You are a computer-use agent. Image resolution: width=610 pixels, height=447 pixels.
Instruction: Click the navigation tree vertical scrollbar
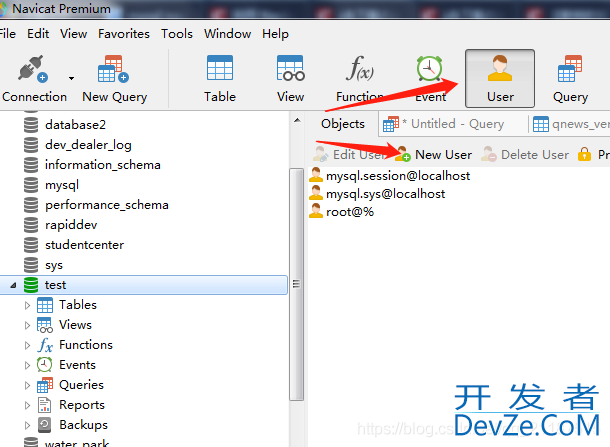pyautogui.click(x=296, y=284)
